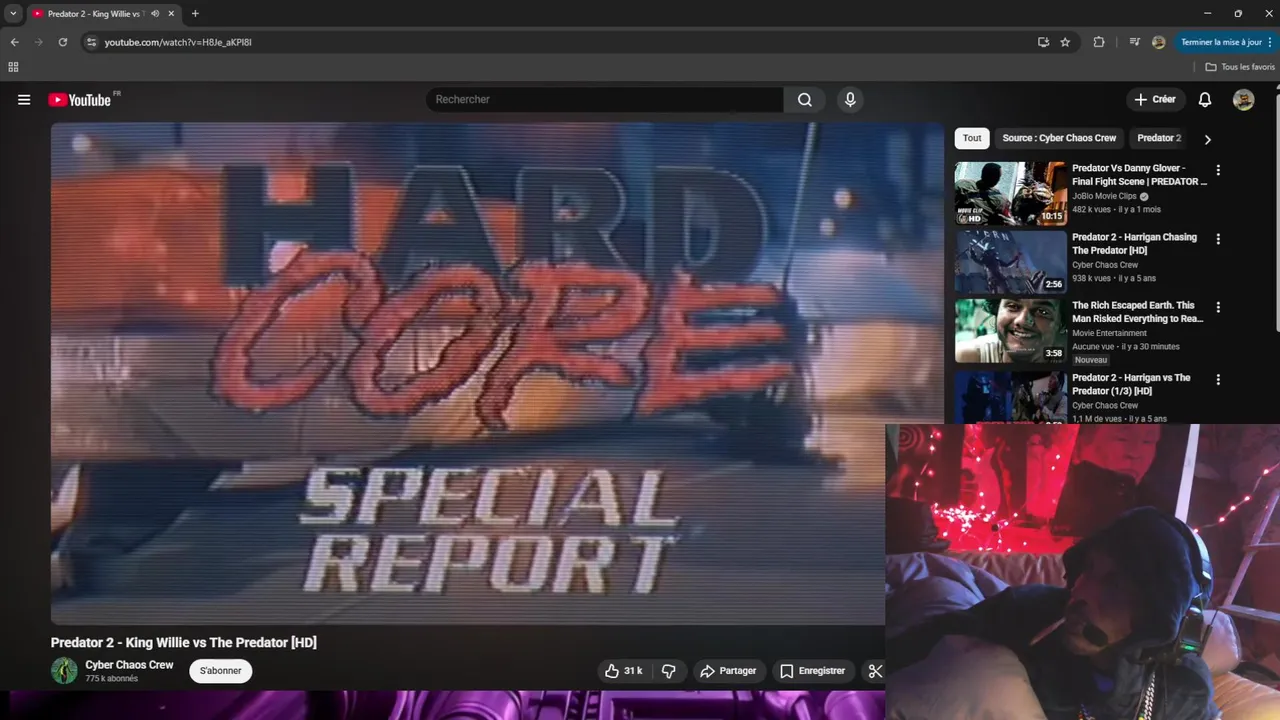Click into the Rechercher search field

(605, 99)
